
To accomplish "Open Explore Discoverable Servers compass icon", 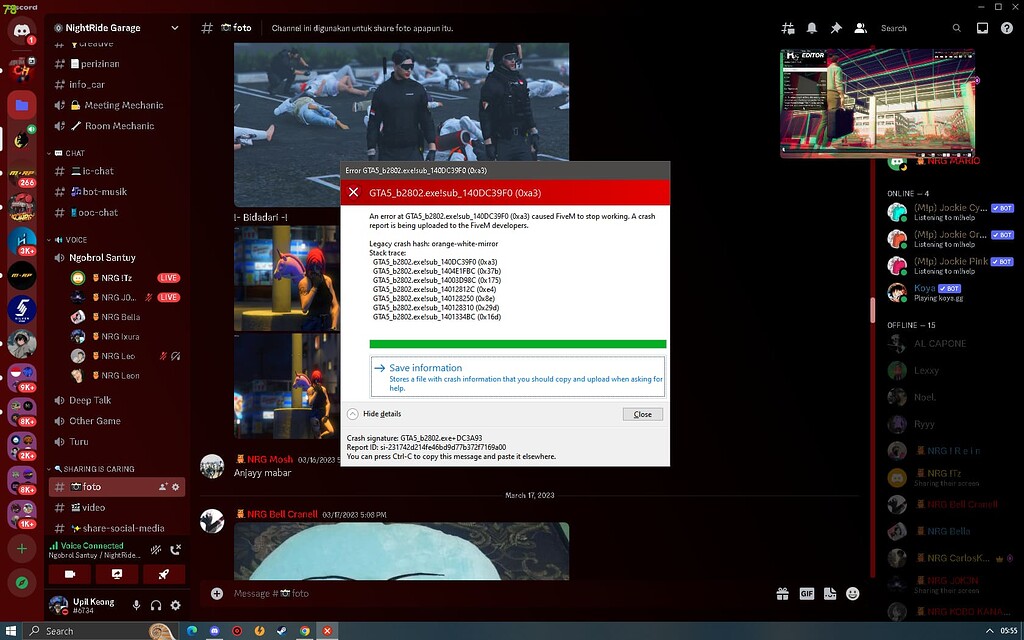I will [x=22, y=583].
